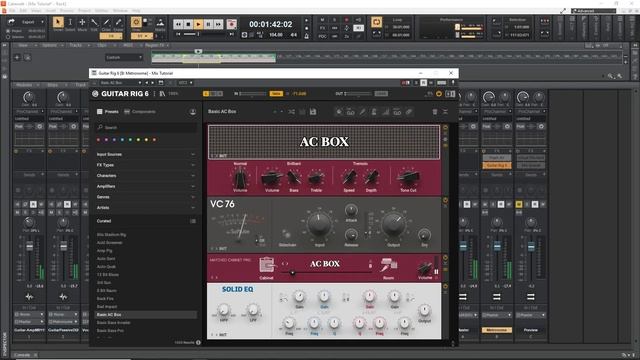This screenshot has height=360, width=640.
Task: Toggle the Loop on/off button
Action: pyautogui.click(x=376, y=22)
